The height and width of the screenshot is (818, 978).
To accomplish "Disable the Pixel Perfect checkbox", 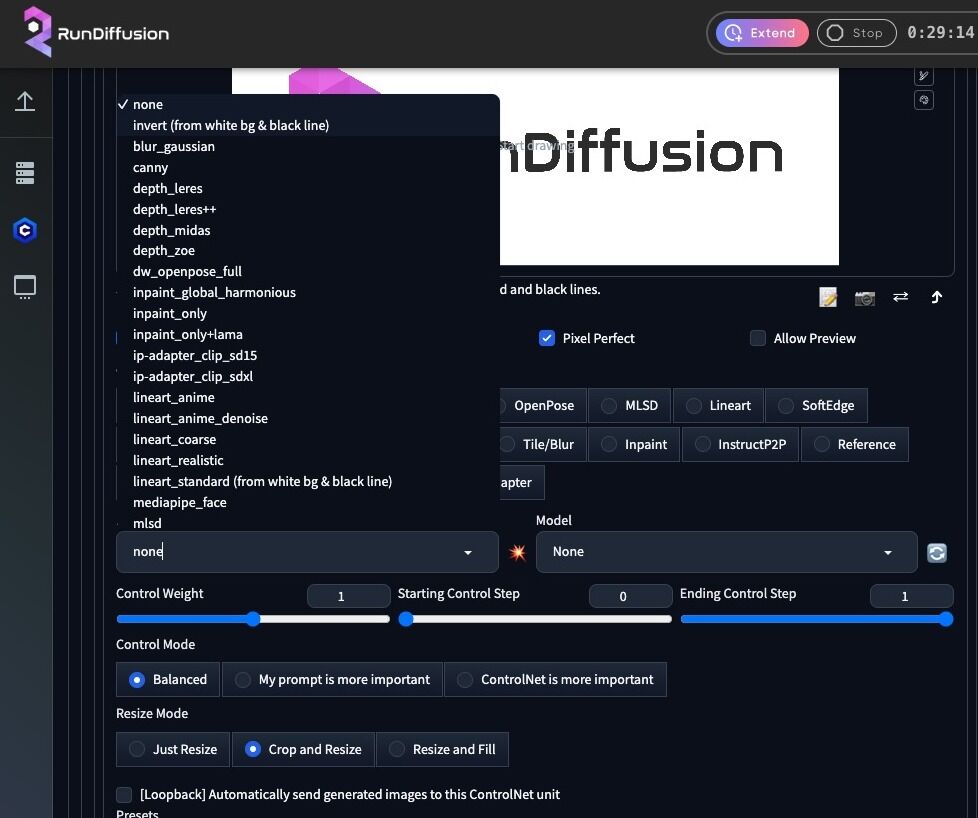I will click(546, 338).
